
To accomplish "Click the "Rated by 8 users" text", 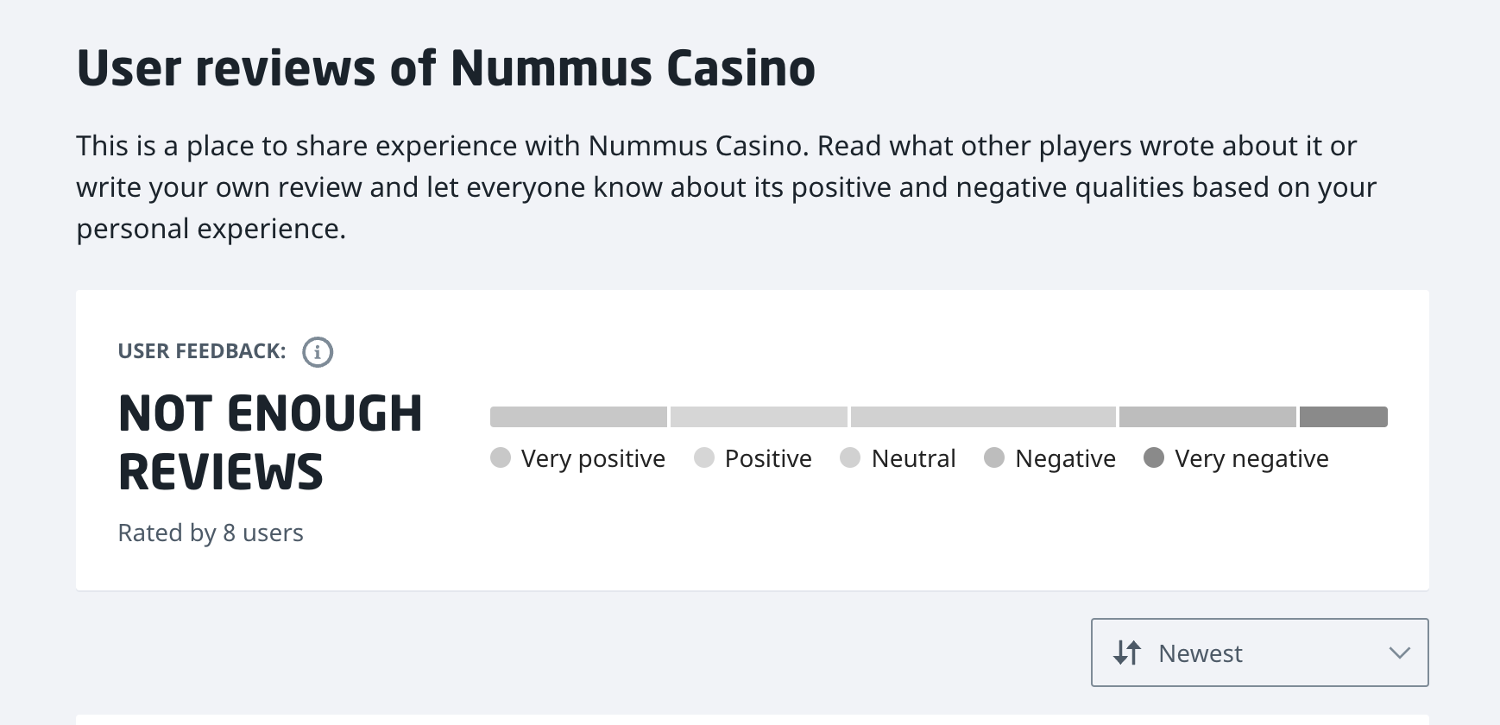I will point(211,533).
